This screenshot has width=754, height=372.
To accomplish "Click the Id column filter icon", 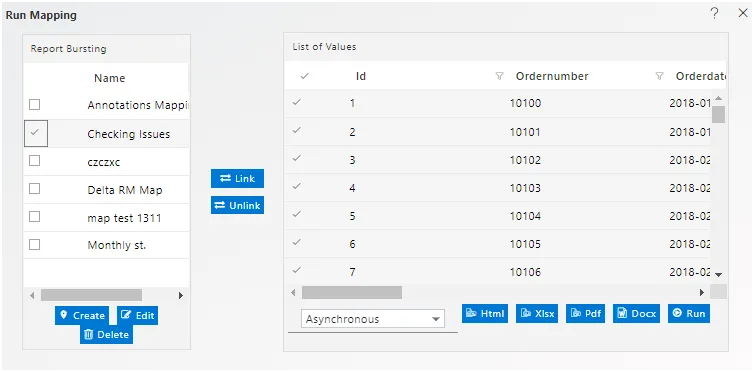I will pos(500,76).
